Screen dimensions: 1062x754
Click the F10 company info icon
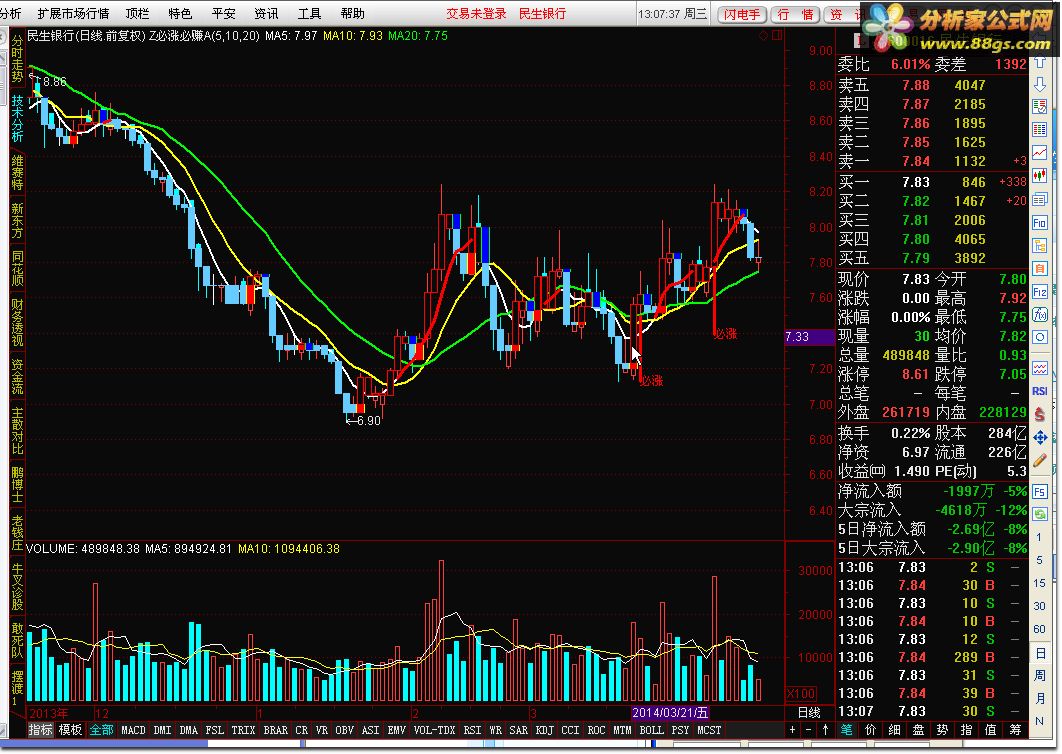pyautogui.click(x=1040, y=223)
